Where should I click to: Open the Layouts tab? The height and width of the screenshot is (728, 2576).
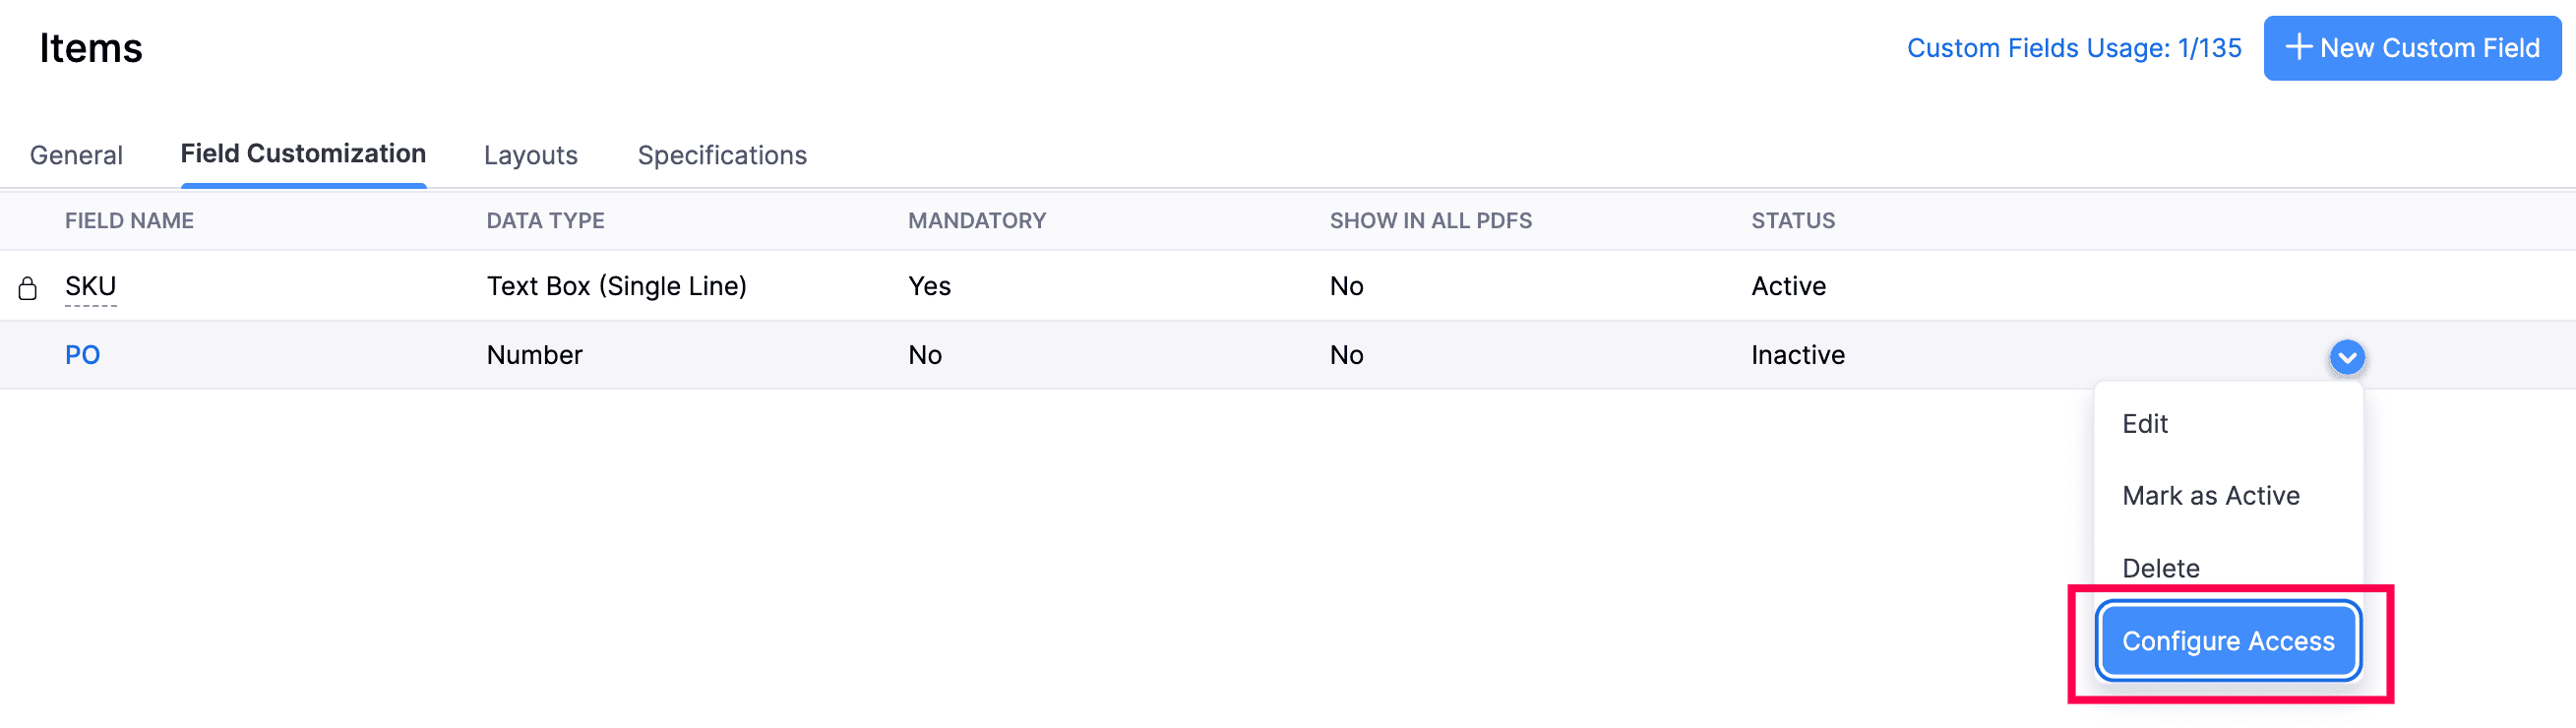[530, 155]
